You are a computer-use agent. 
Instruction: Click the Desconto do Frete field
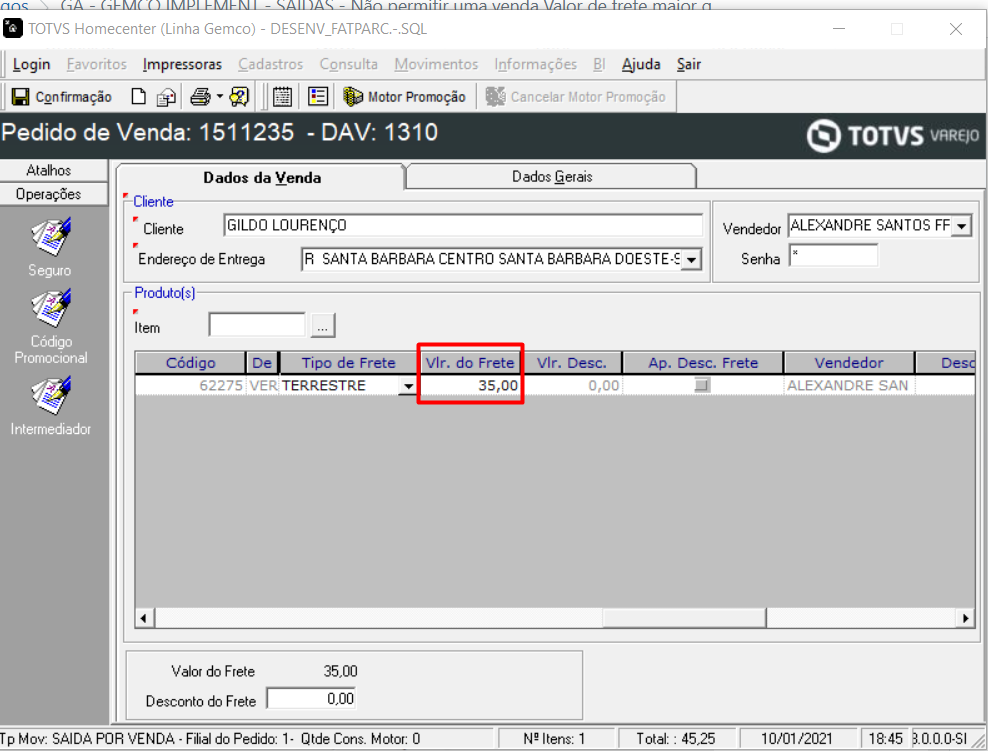tap(311, 699)
